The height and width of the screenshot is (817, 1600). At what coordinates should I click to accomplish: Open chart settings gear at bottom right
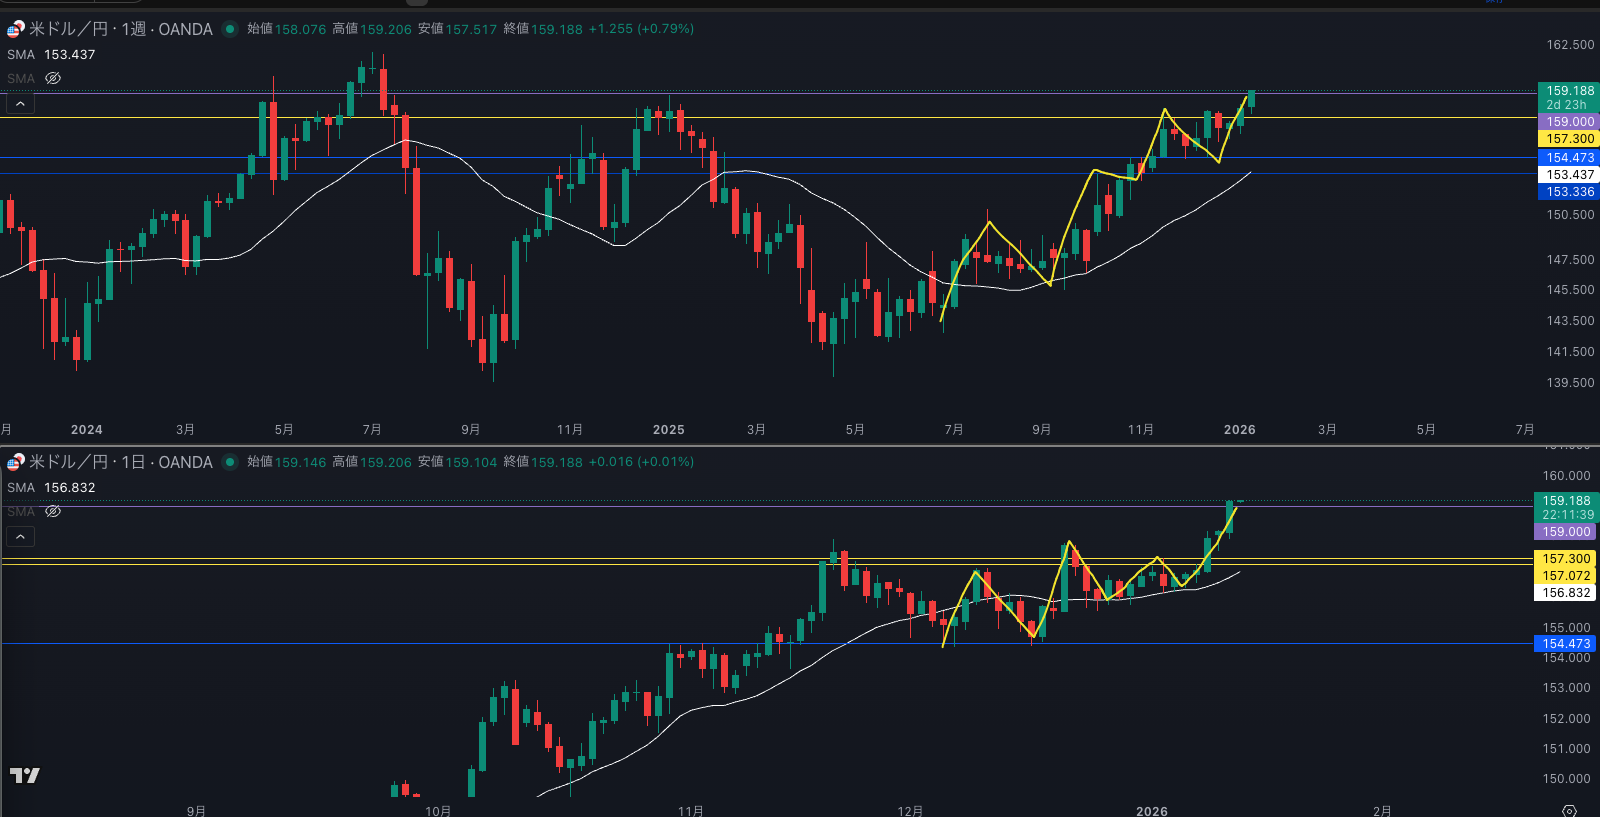[x=1569, y=810]
